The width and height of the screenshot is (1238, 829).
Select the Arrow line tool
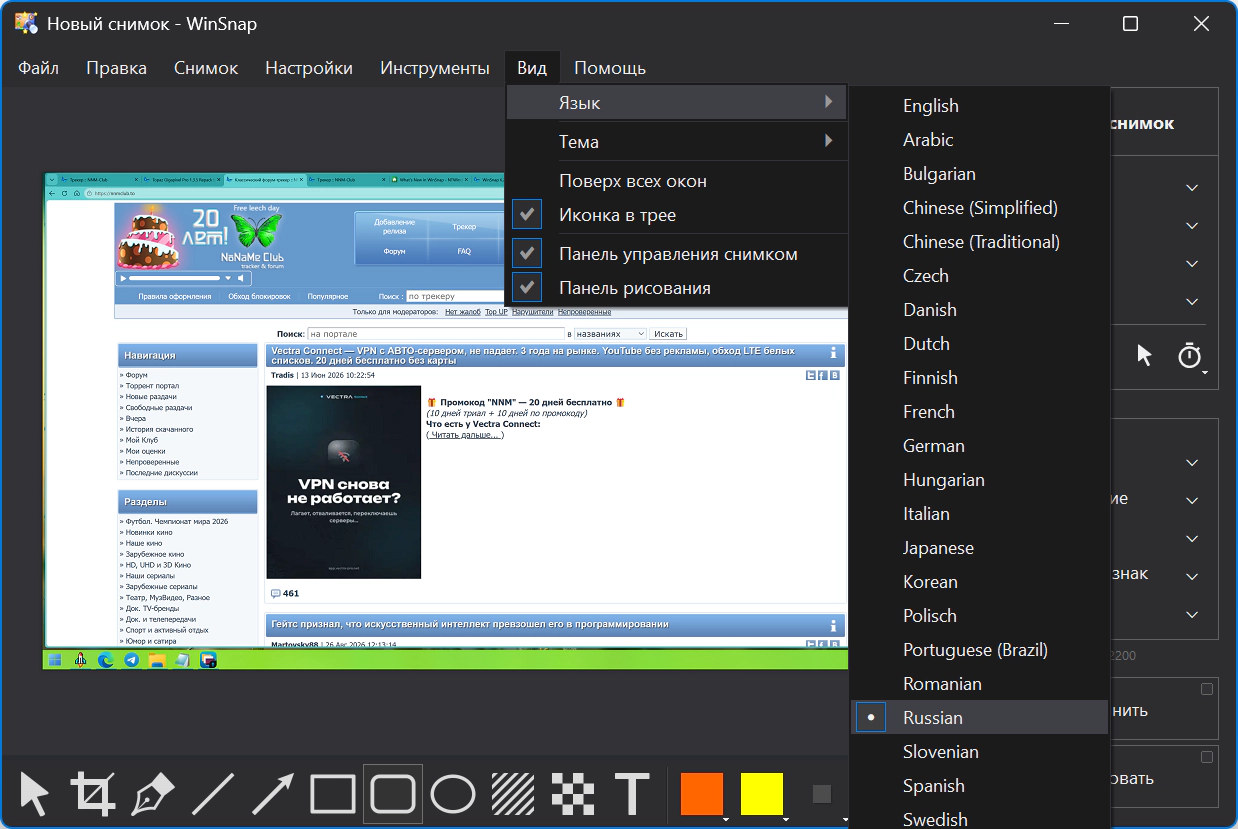pyautogui.click(x=273, y=794)
